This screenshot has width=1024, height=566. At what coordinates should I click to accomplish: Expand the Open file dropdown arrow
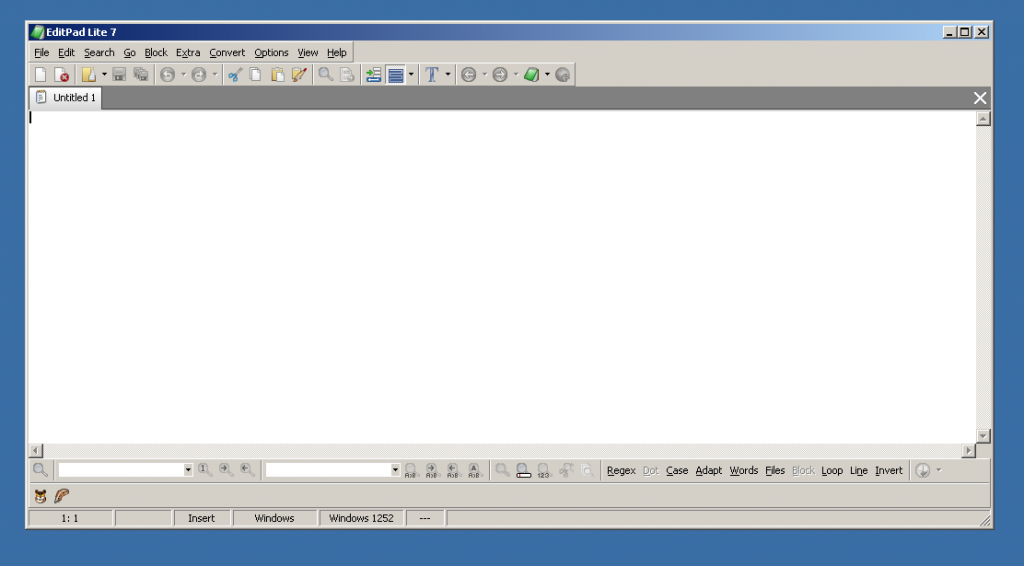tap(104, 74)
